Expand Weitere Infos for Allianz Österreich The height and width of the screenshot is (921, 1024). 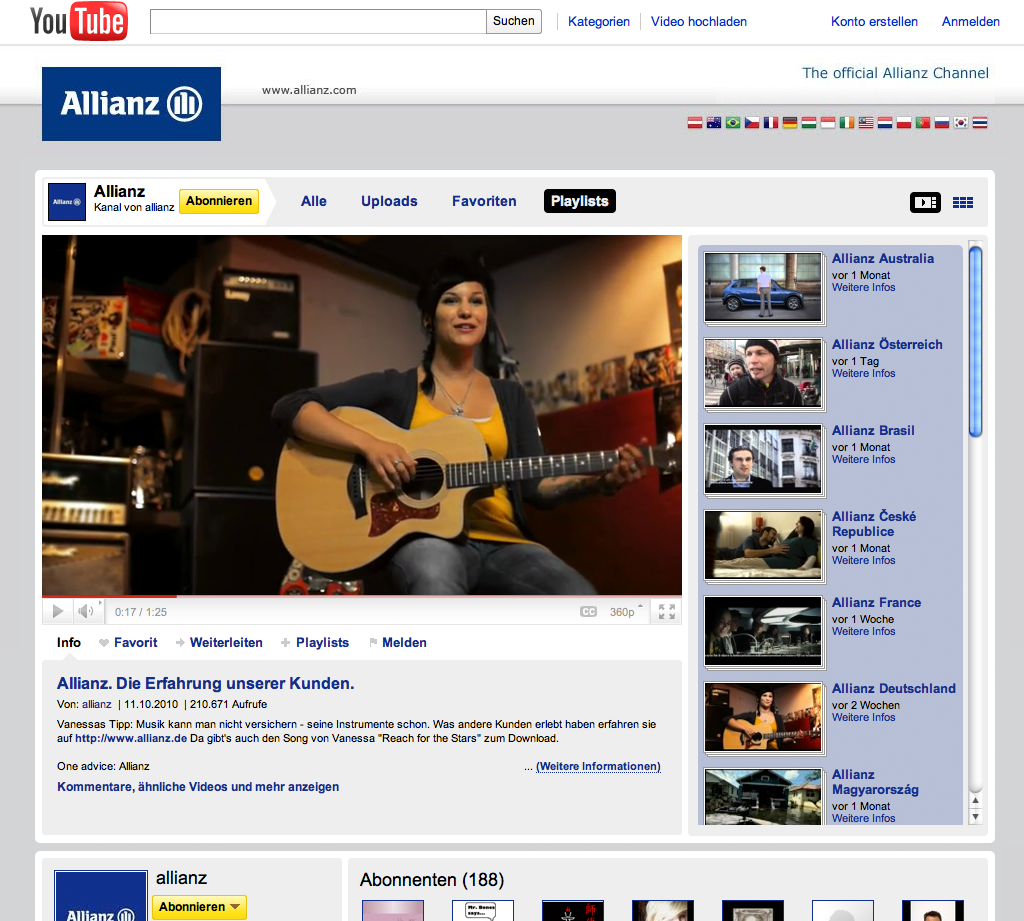coord(863,374)
